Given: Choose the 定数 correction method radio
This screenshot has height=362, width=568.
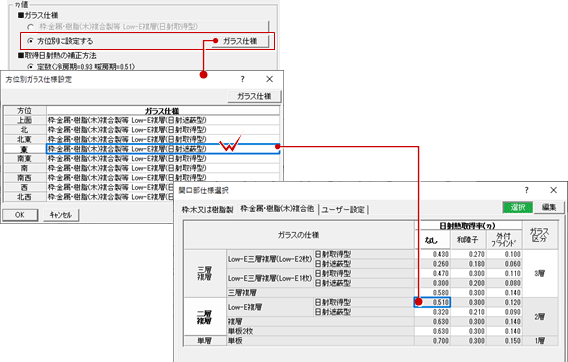Looking at the screenshot, I should tap(30, 67).
